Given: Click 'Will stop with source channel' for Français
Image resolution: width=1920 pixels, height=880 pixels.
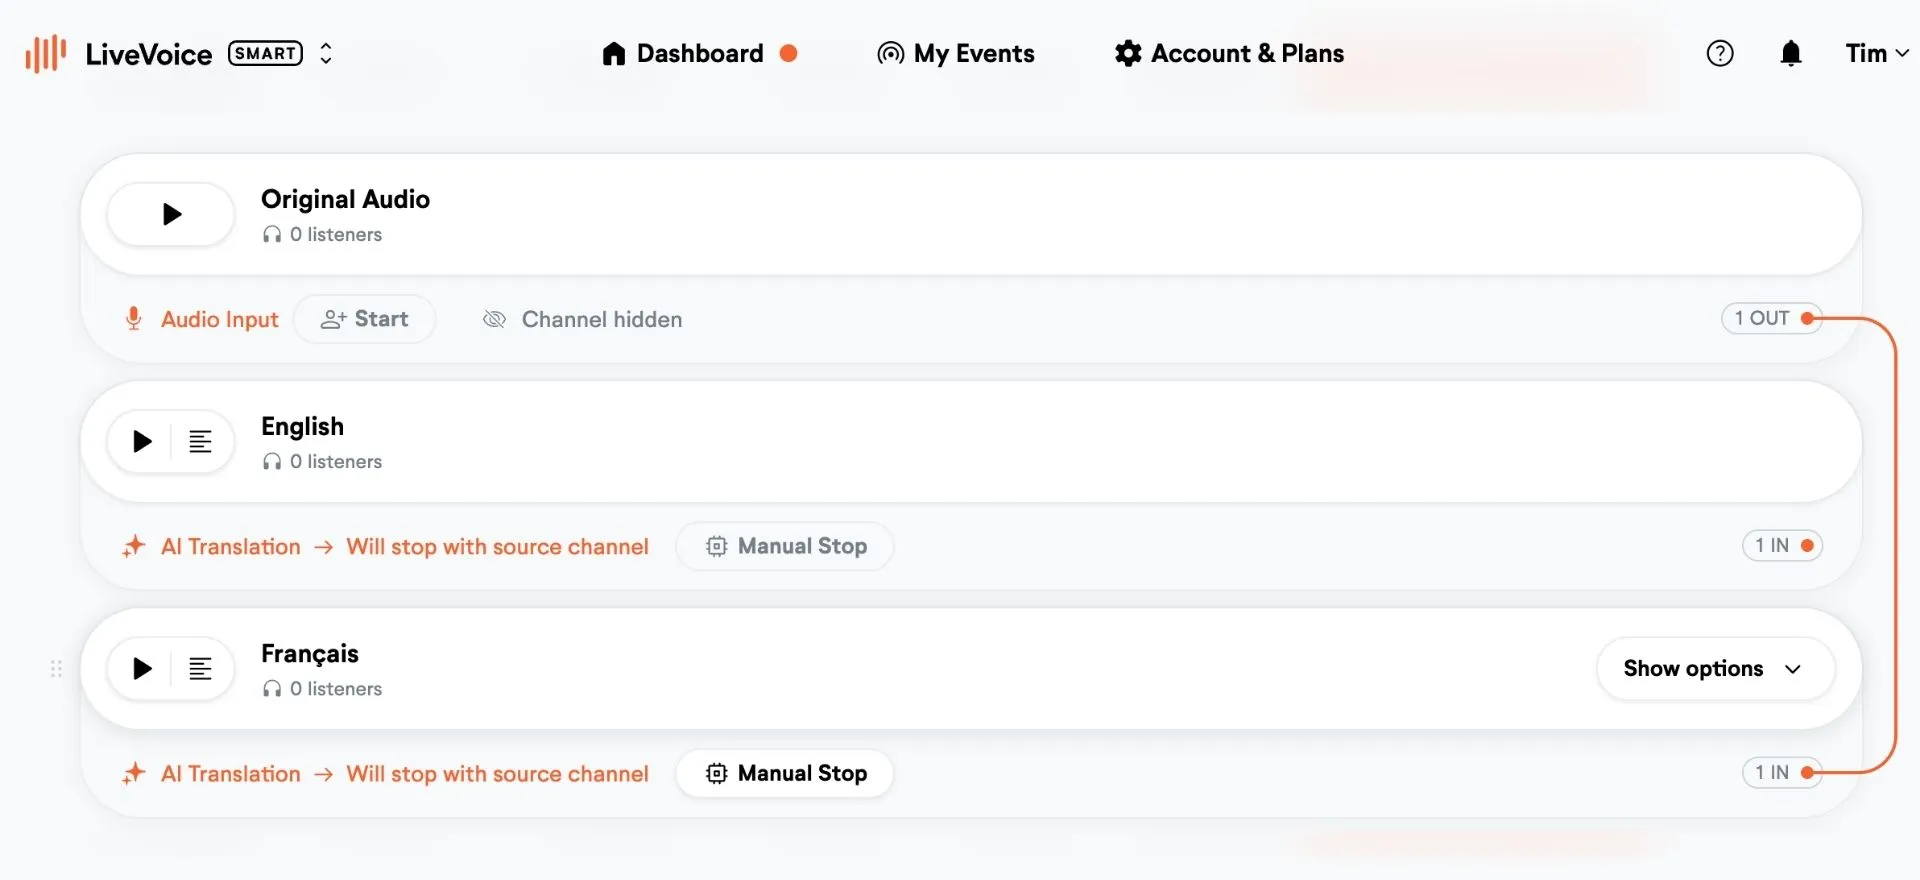Looking at the screenshot, I should click(498, 774).
